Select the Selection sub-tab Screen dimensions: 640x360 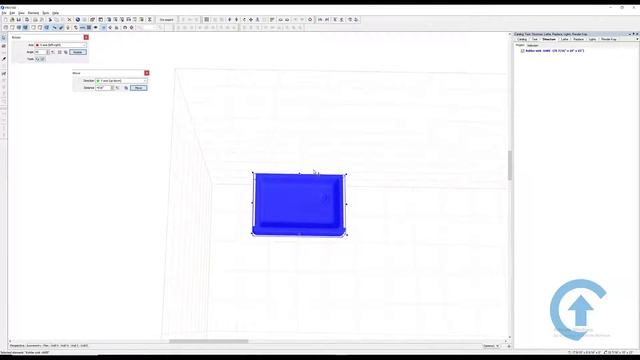(x=533, y=45)
